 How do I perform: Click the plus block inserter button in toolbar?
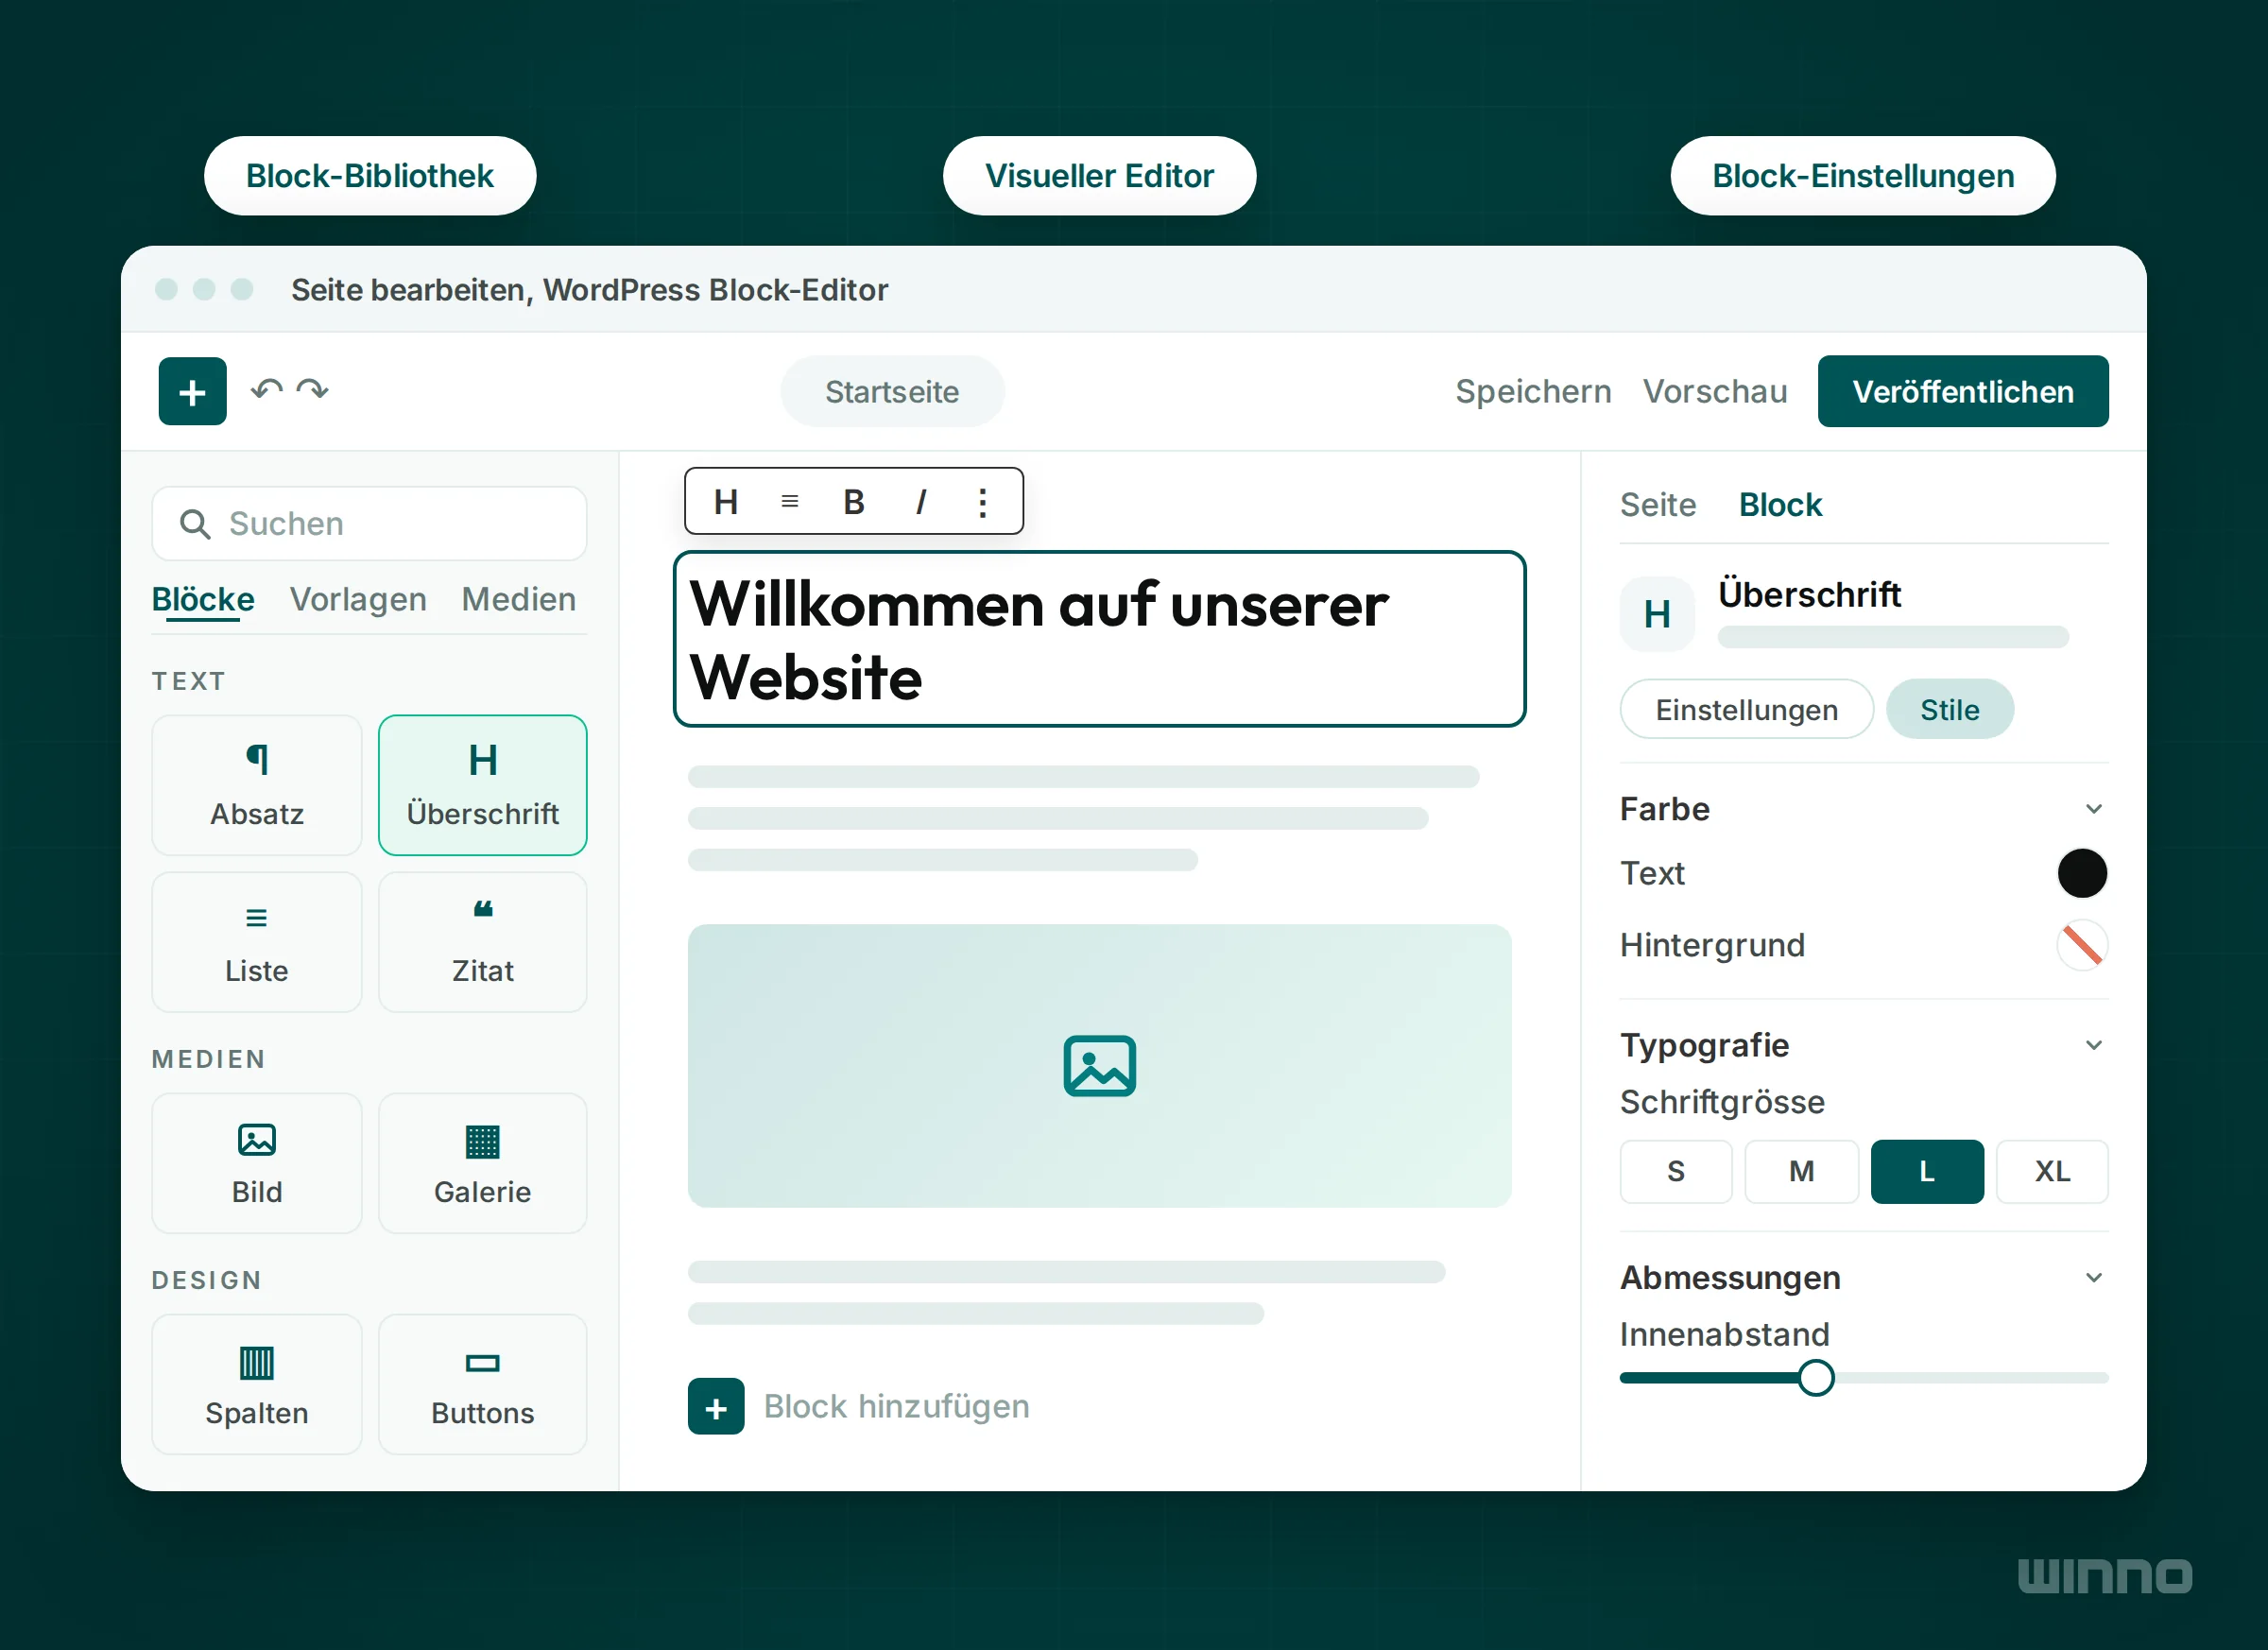(x=192, y=391)
